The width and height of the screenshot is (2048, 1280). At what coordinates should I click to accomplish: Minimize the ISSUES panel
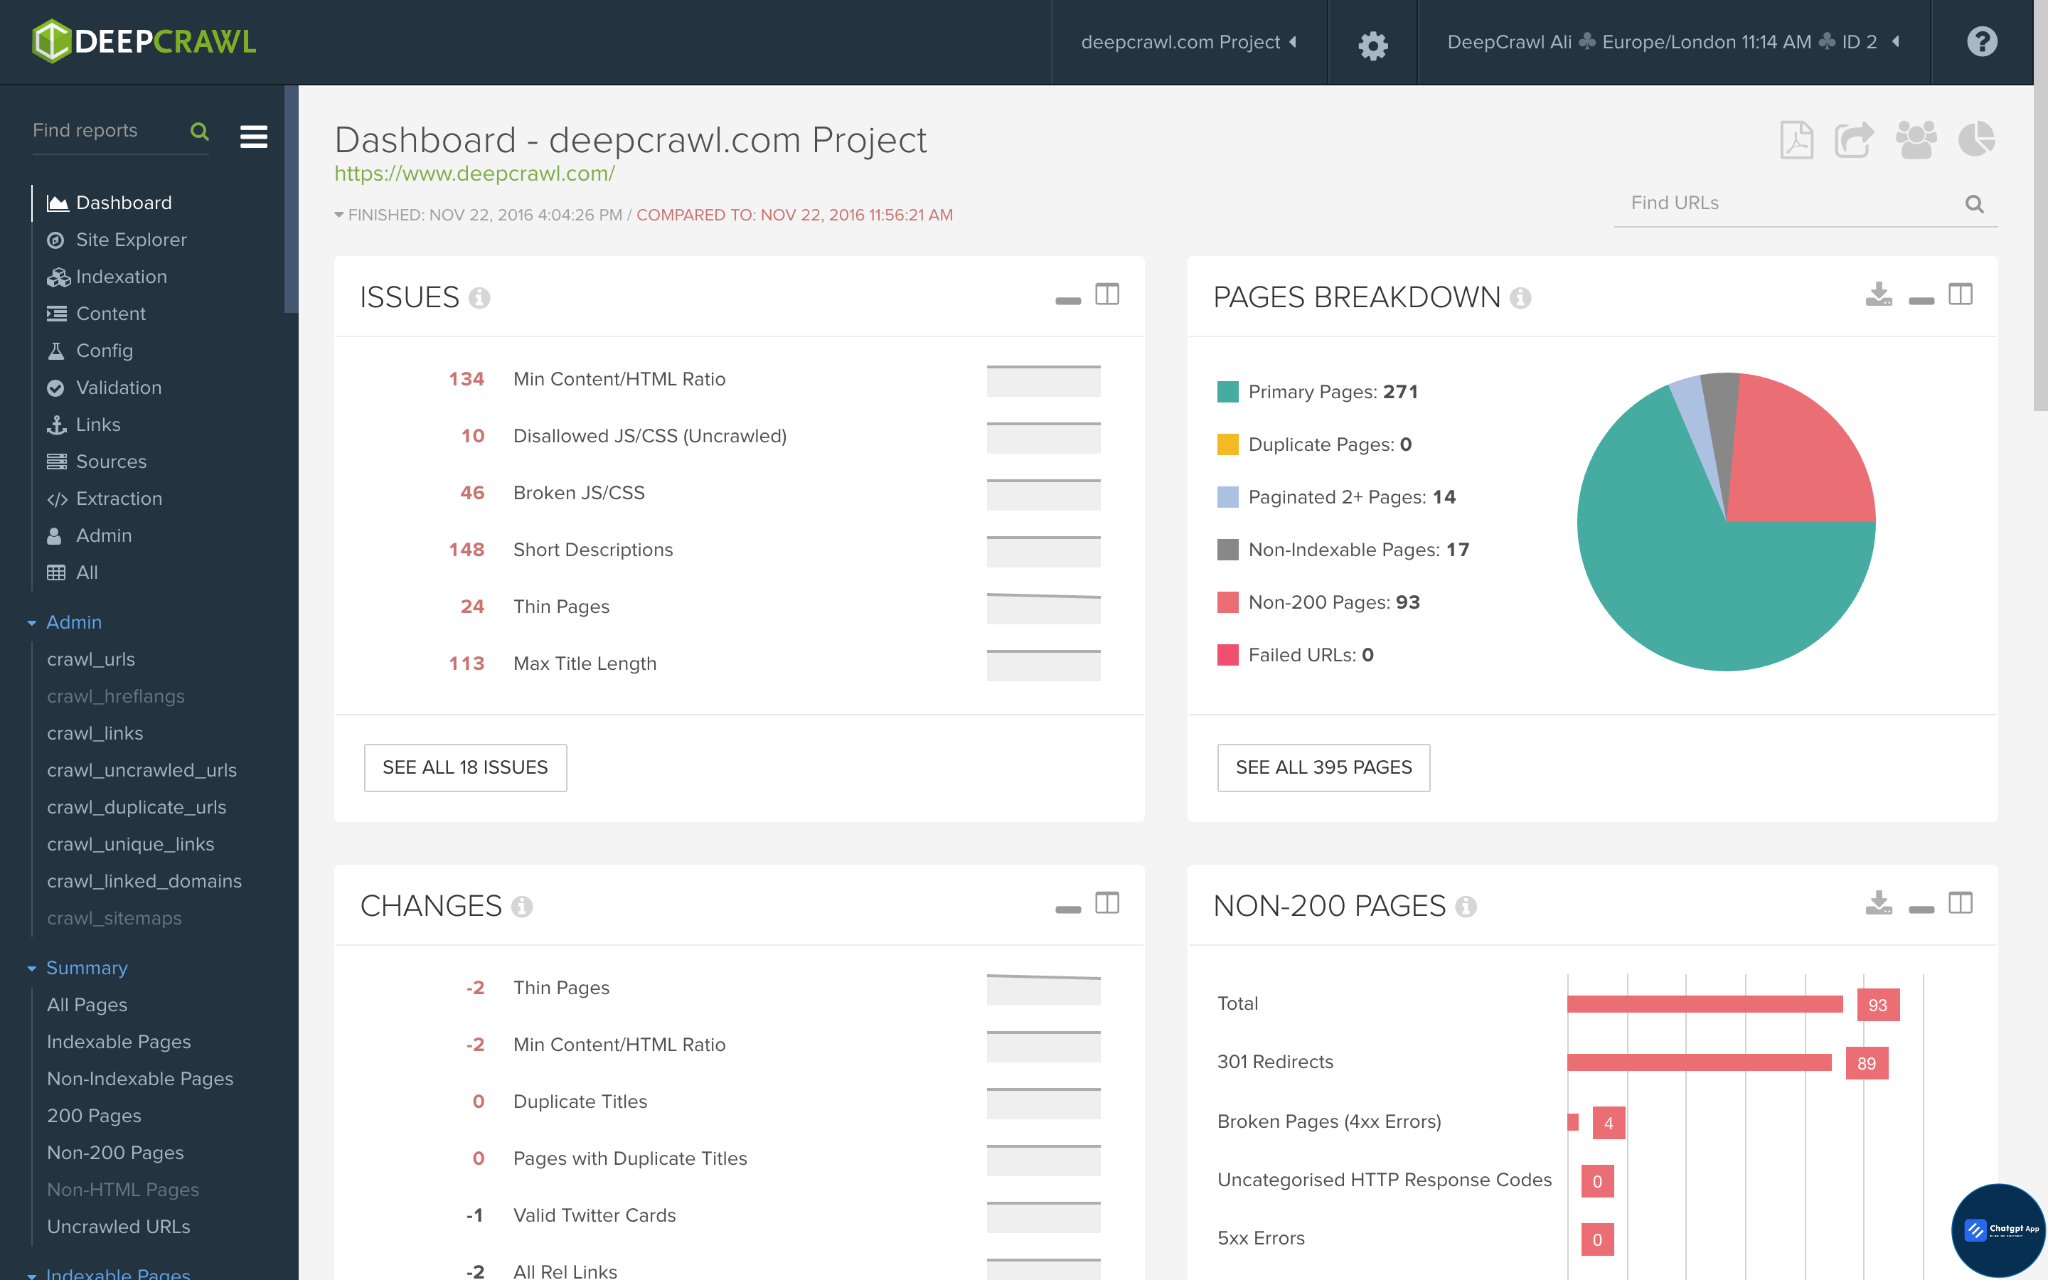[x=1068, y=300]
